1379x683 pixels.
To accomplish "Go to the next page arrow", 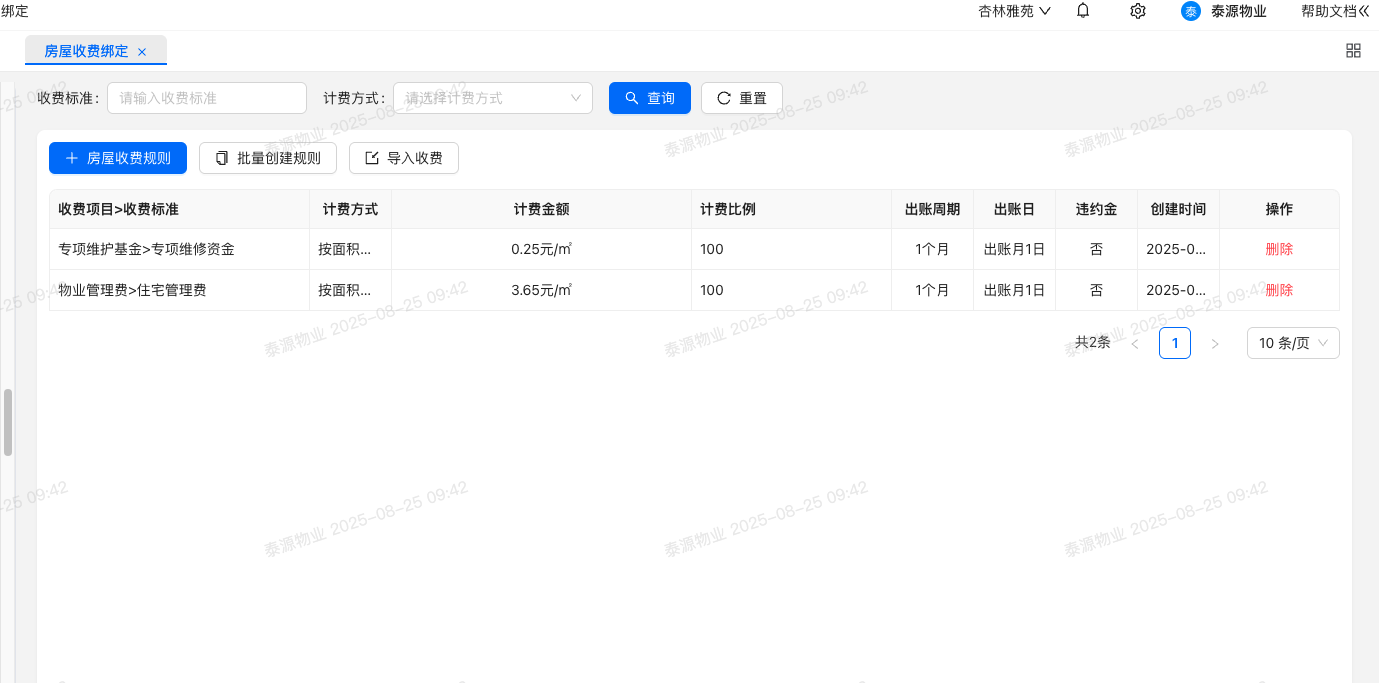I will point(1215,344).
